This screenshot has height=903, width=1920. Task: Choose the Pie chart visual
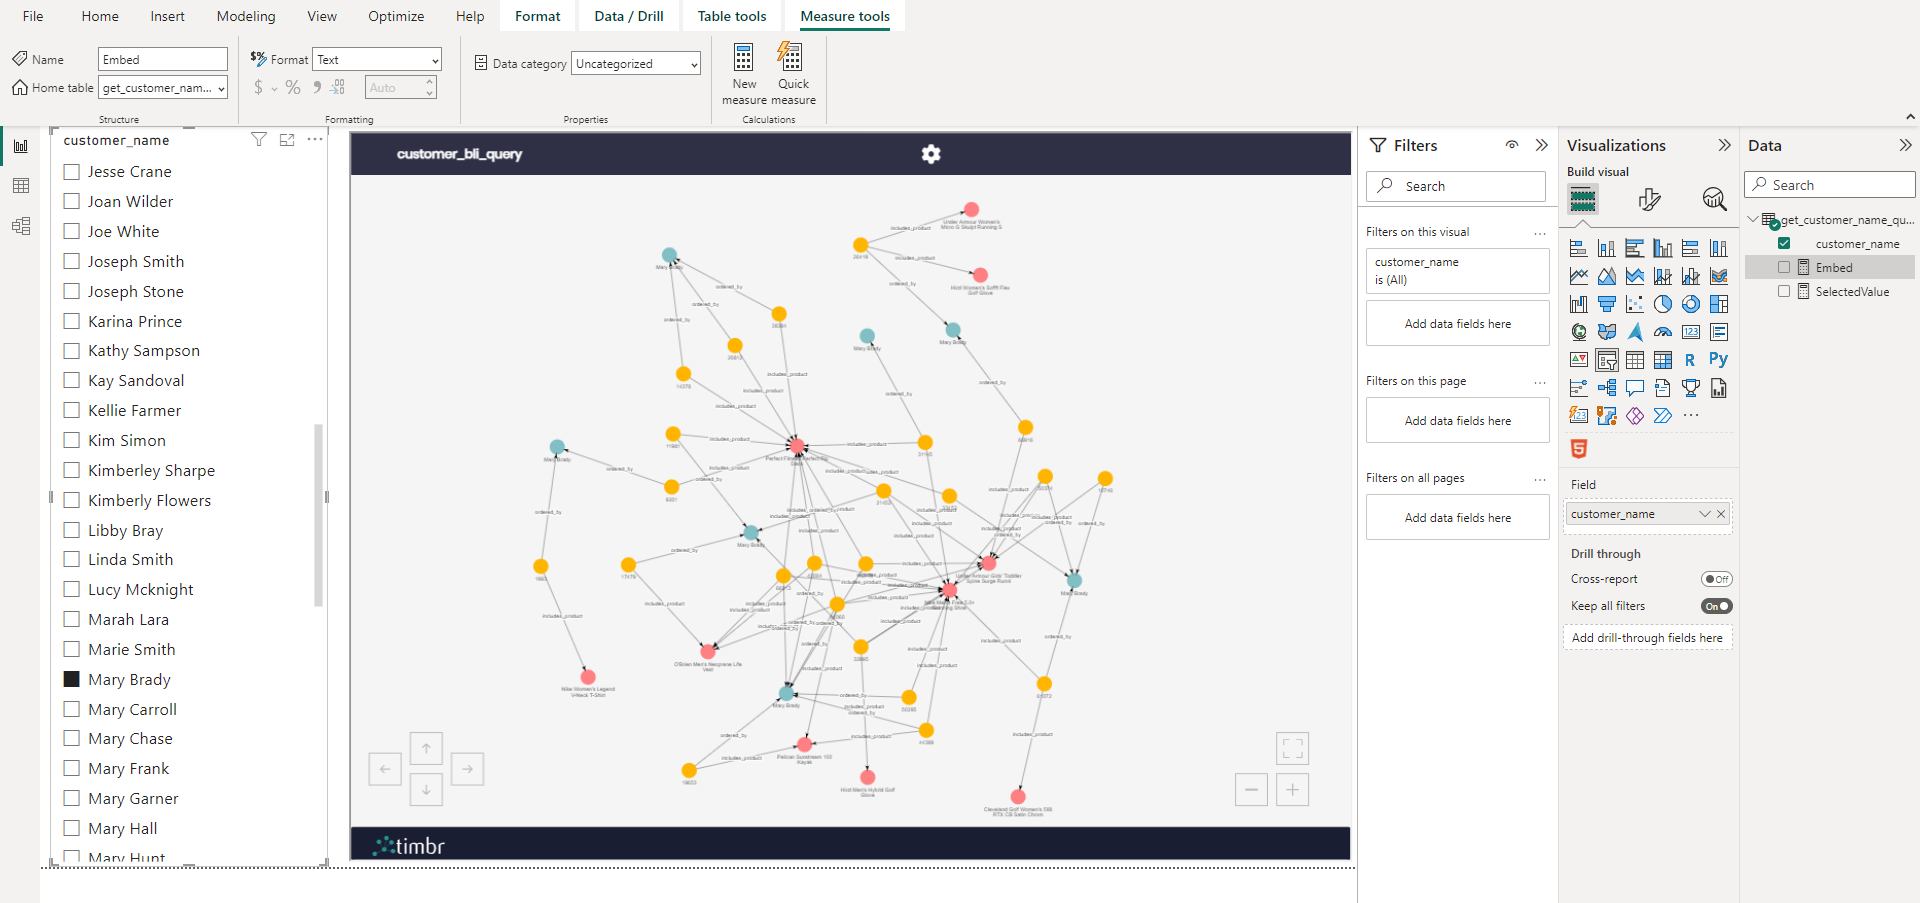click(x=1663, y=304)
